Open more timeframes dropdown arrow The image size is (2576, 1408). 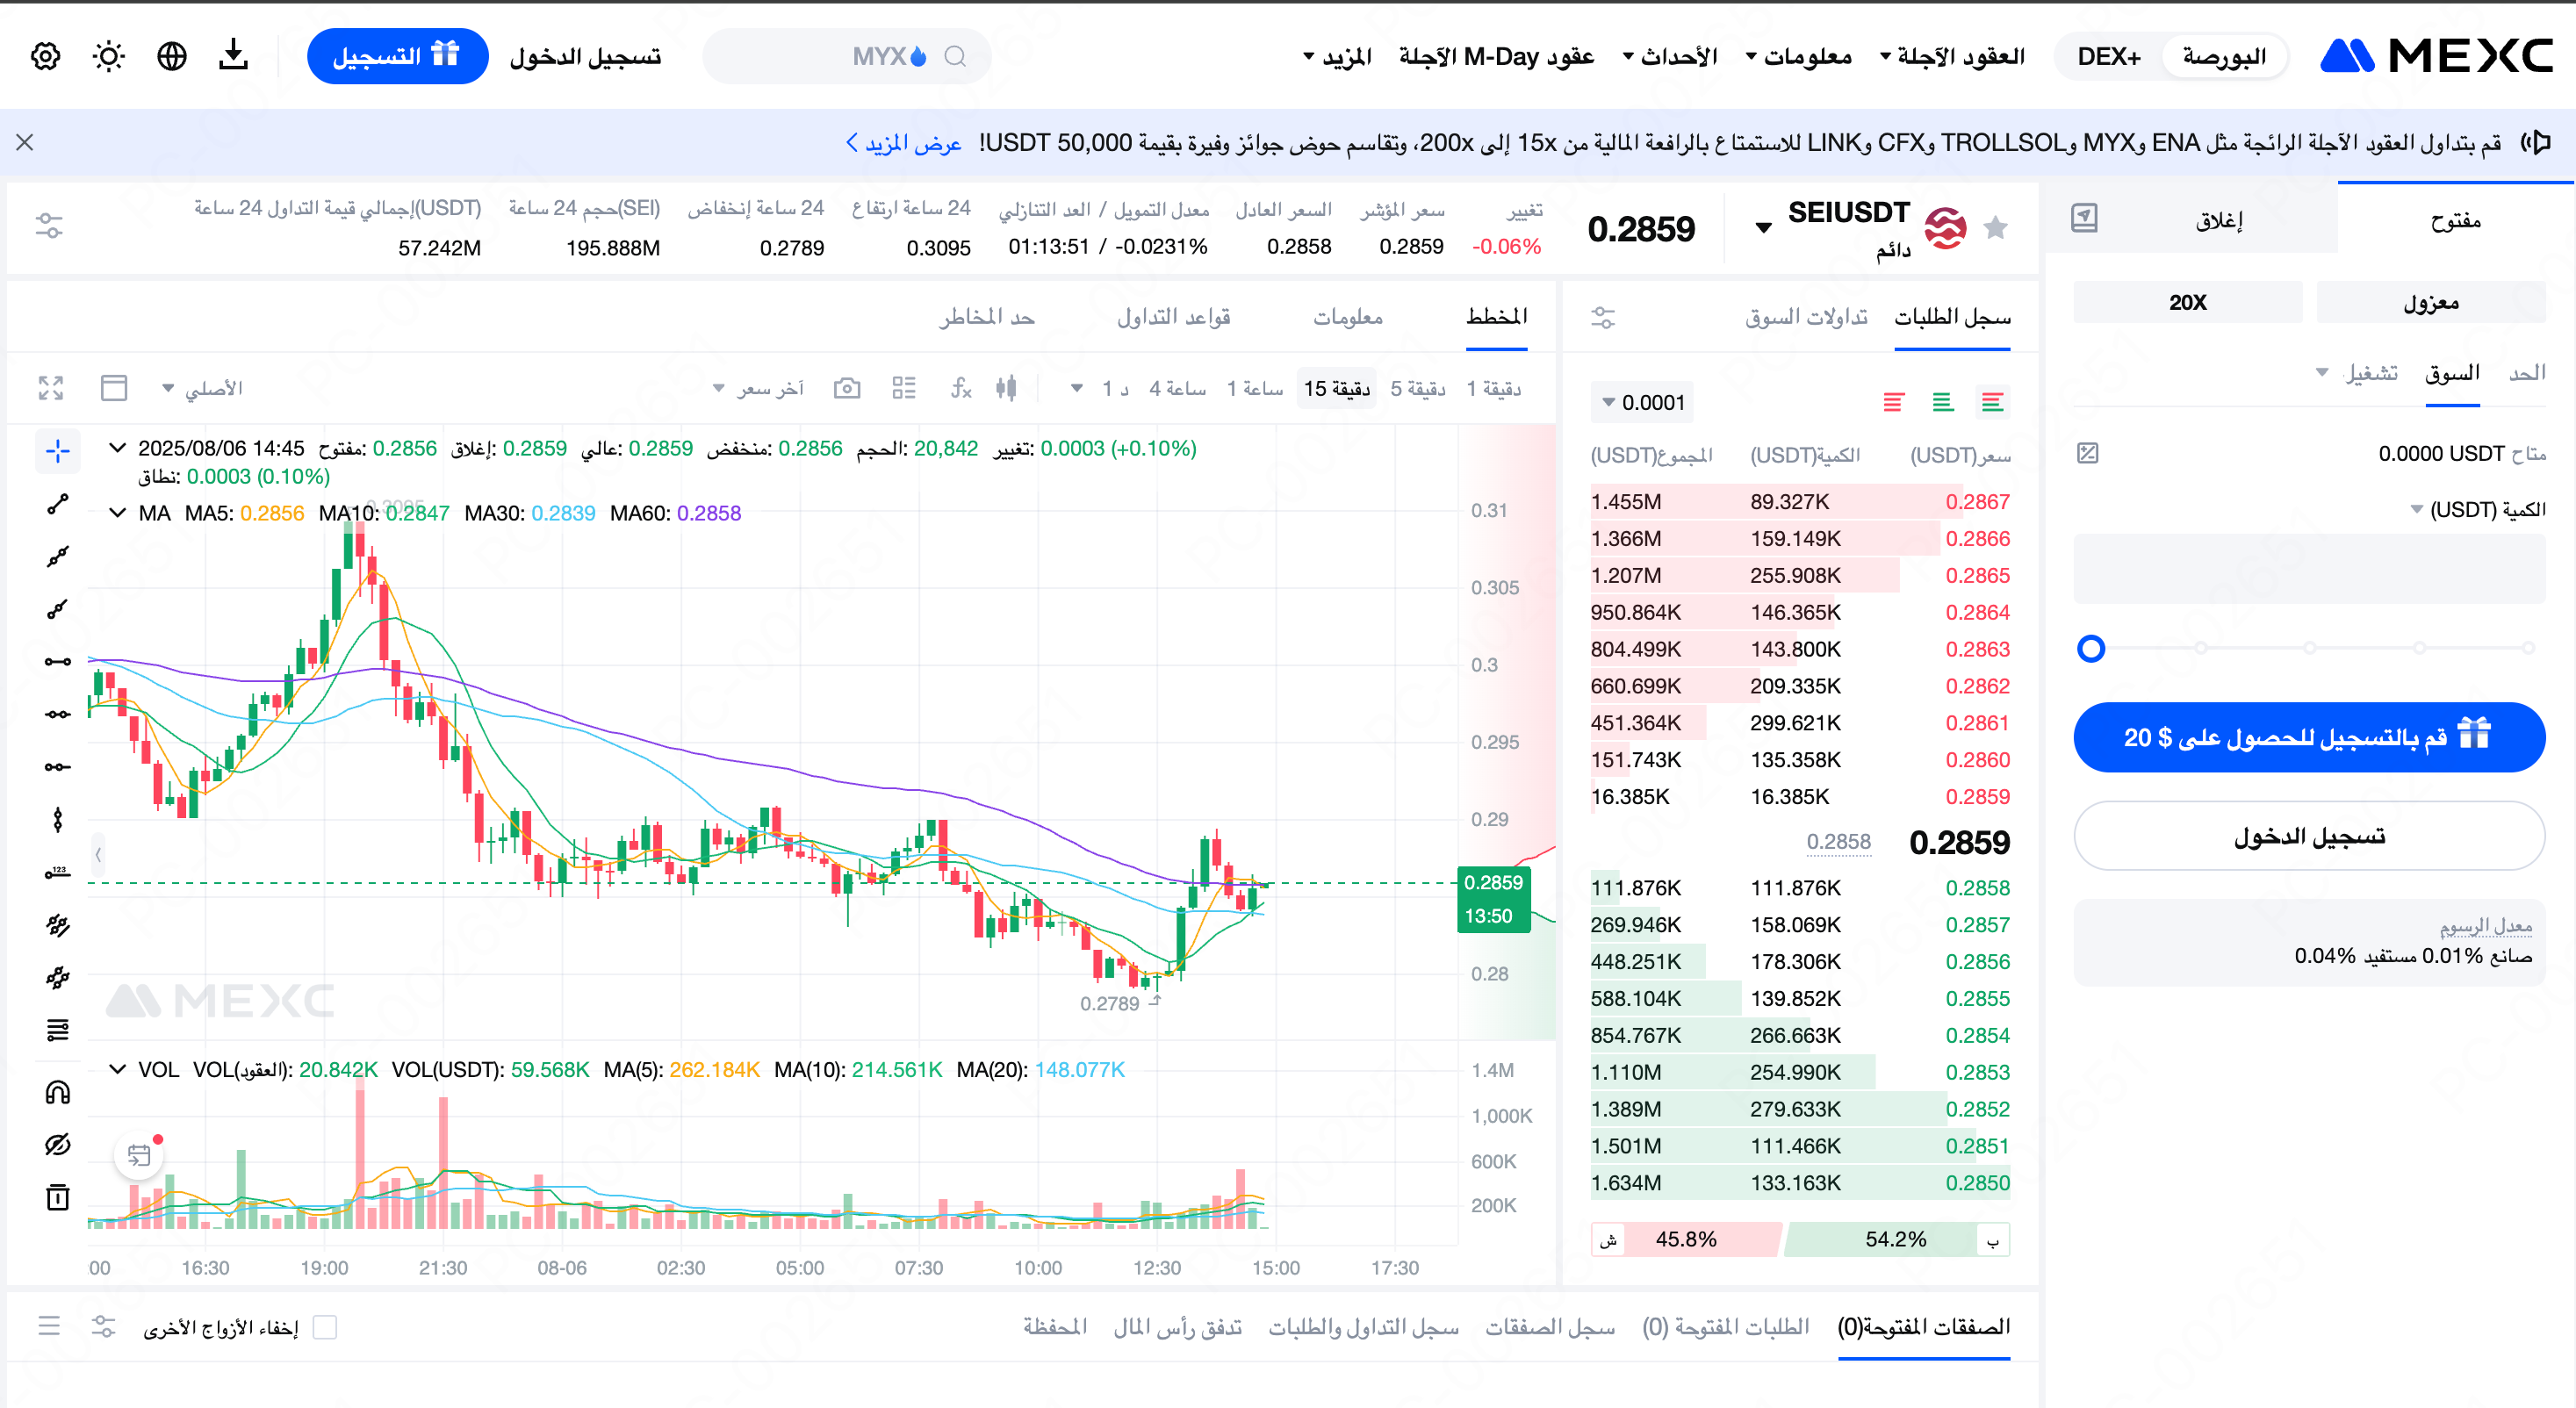[x=1077, y=388]
